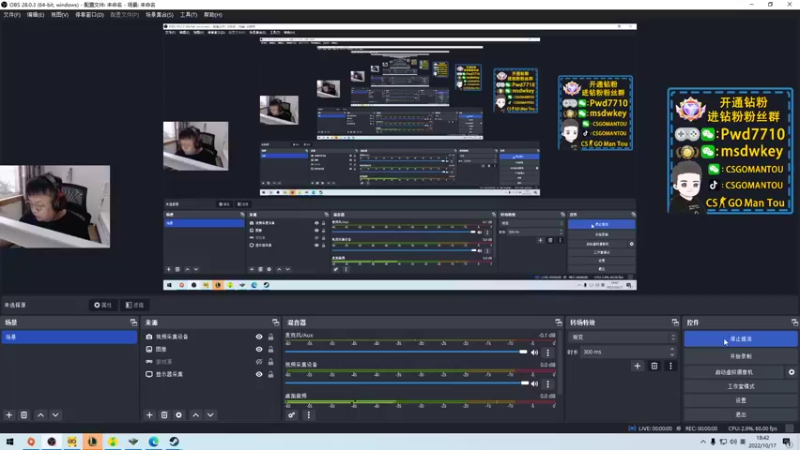Add a scene transition with plus
This screenshot has width=800, height=450.
(x=637, y=366)
